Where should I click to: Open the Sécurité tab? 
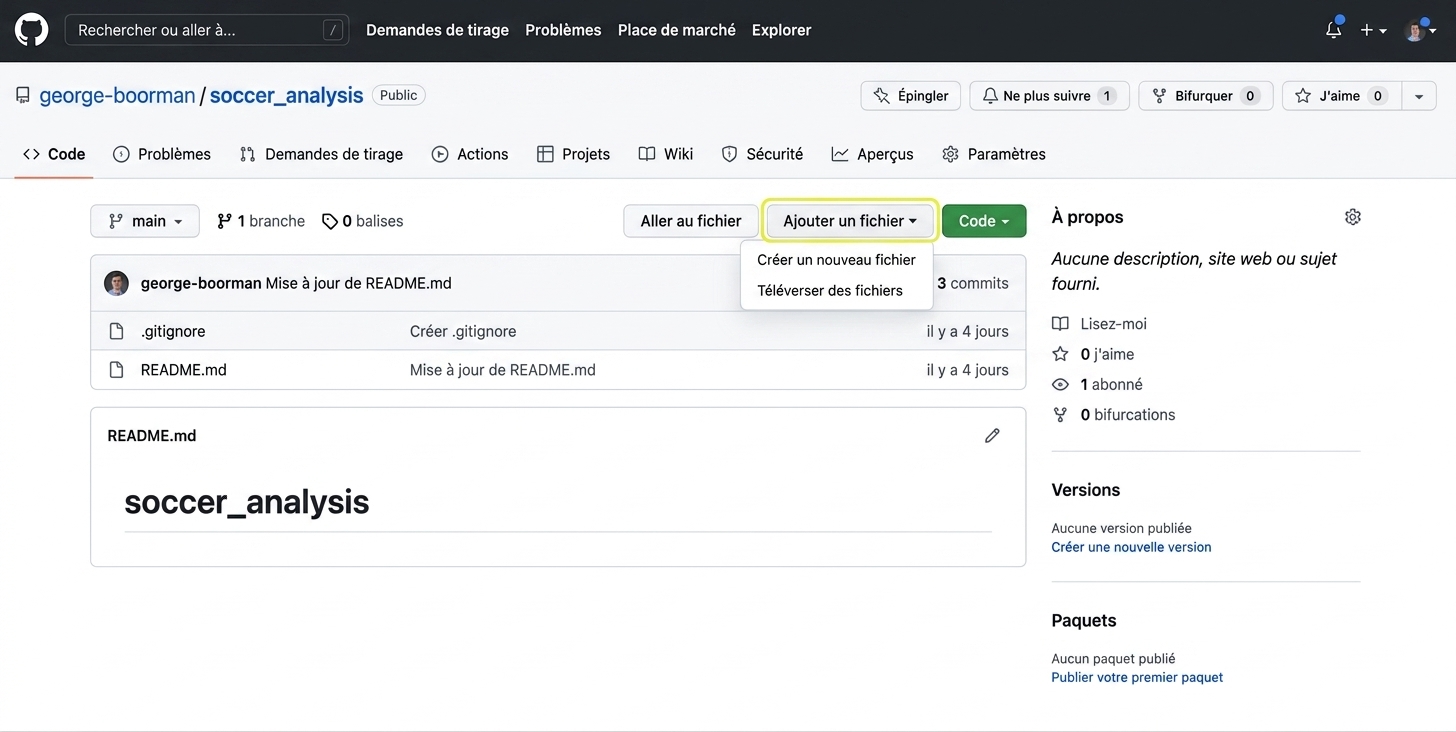point(762,154)
